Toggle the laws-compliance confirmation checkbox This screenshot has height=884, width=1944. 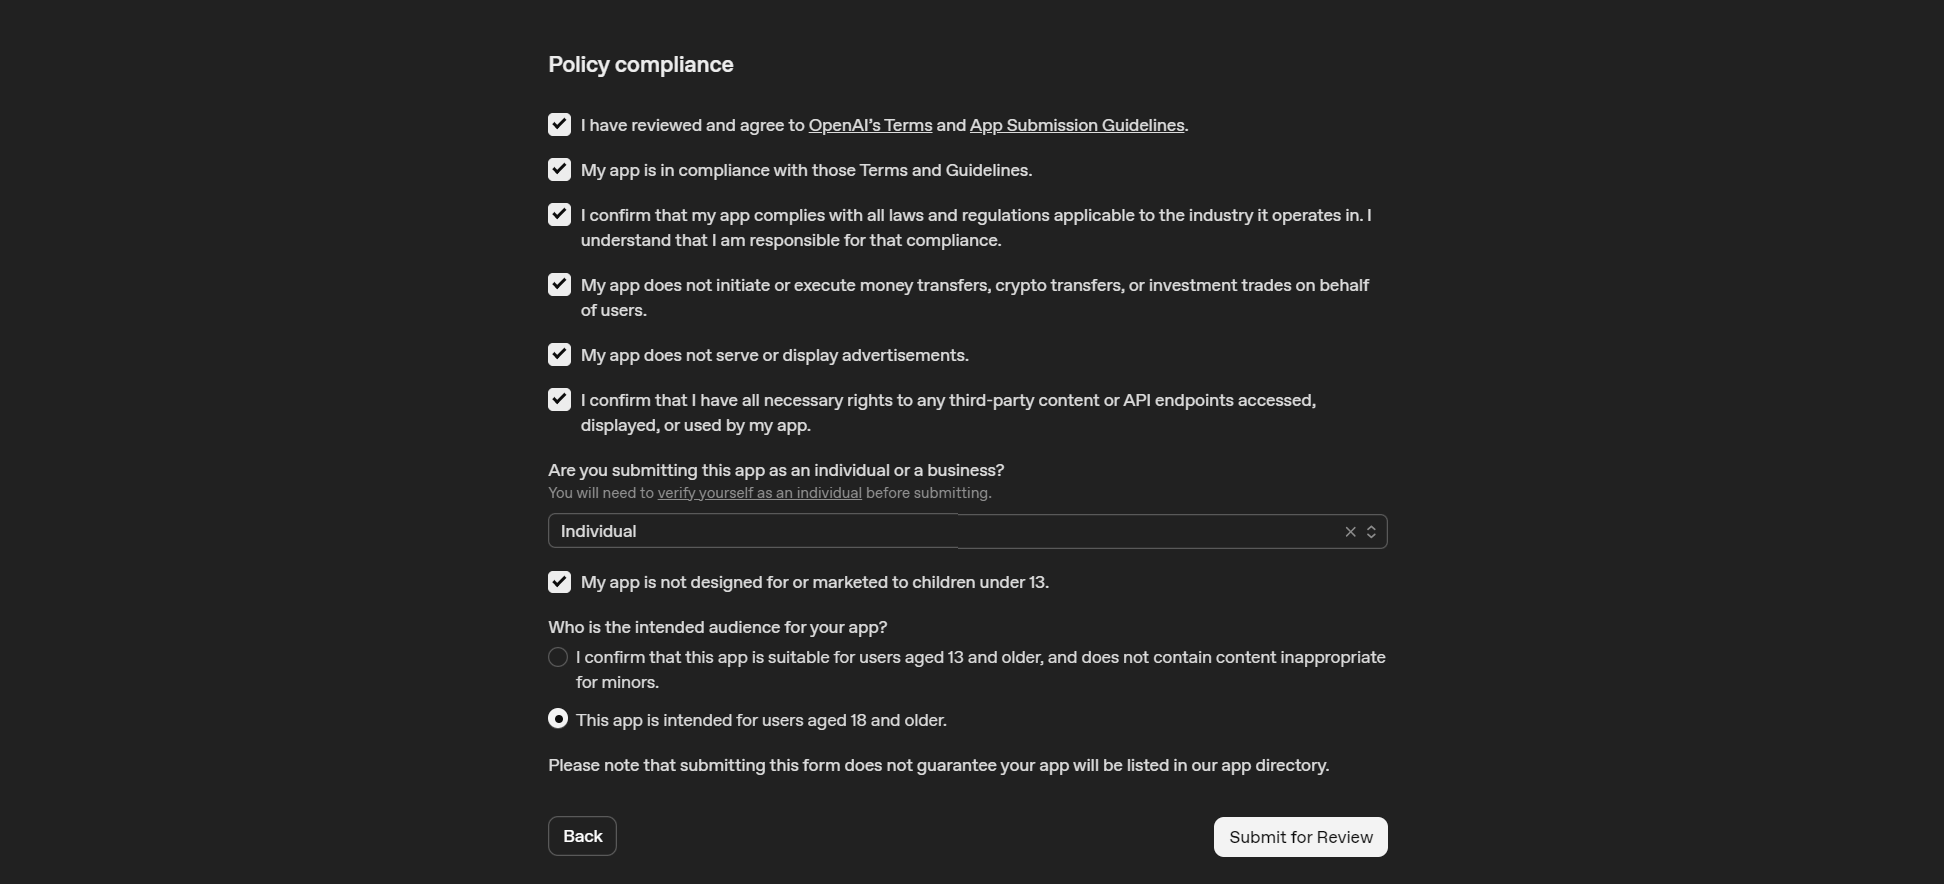click(558, 214)
